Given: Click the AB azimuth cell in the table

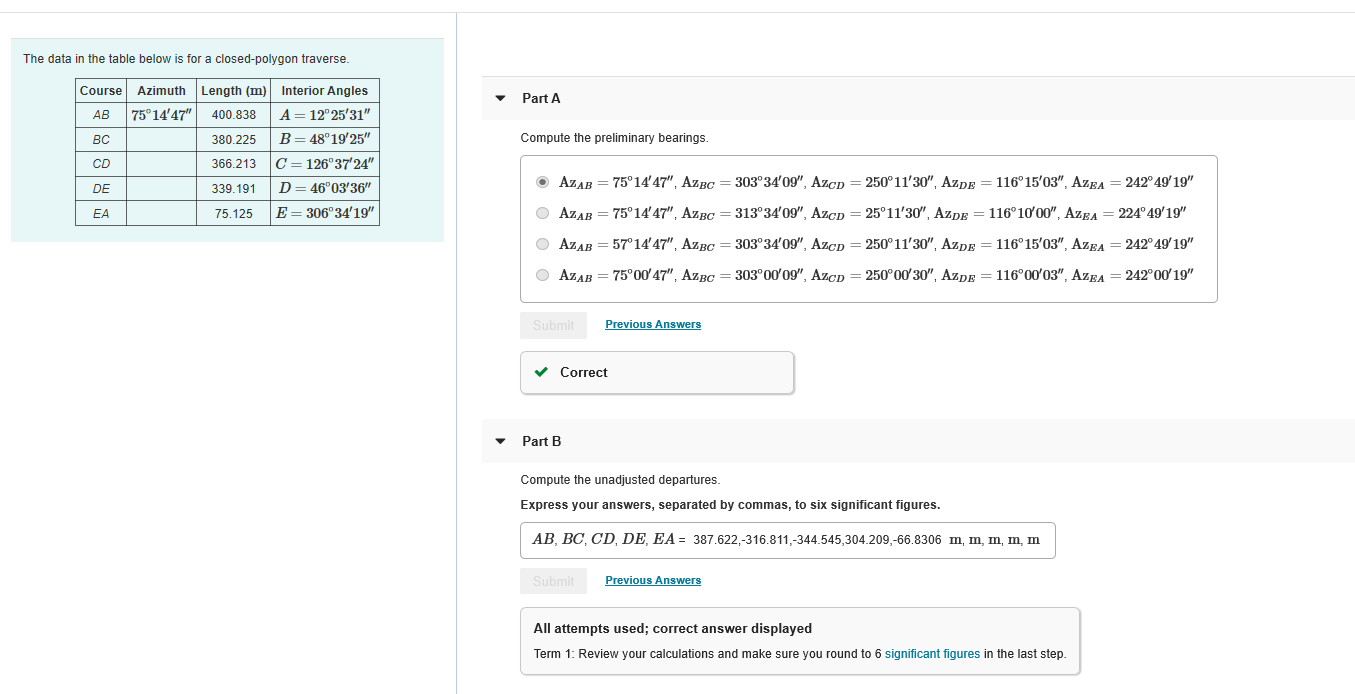Looking at the screenshot, I should 160,114.
